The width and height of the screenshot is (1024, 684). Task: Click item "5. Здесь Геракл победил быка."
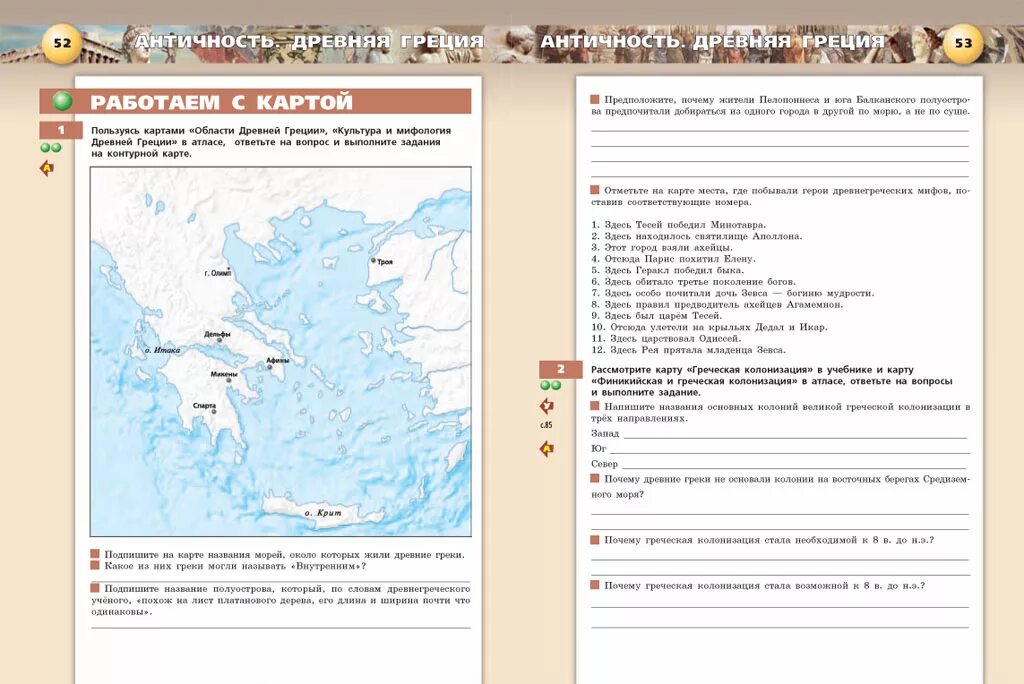(667, 270)
